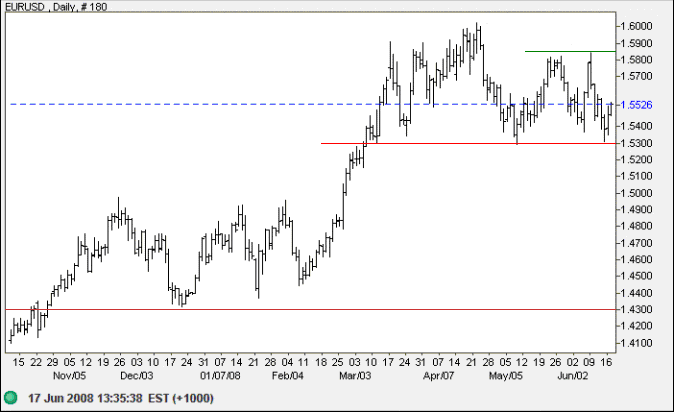The width and height of the screenshot is (674, 412).
Task: Click the 'Dec/03' month label
Action: pos(137,376)
